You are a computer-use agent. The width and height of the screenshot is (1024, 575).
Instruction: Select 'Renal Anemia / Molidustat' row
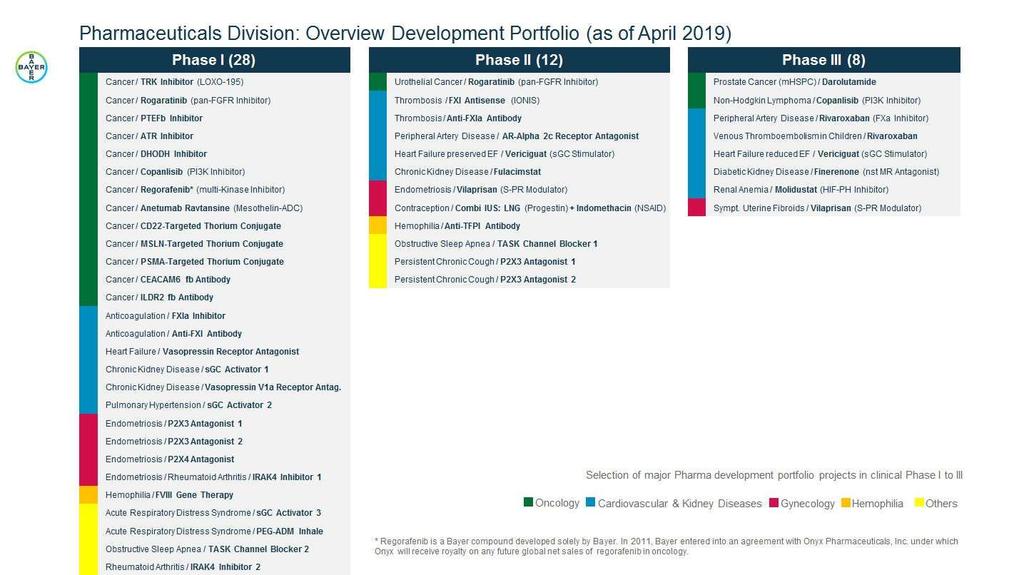(824, 189)
